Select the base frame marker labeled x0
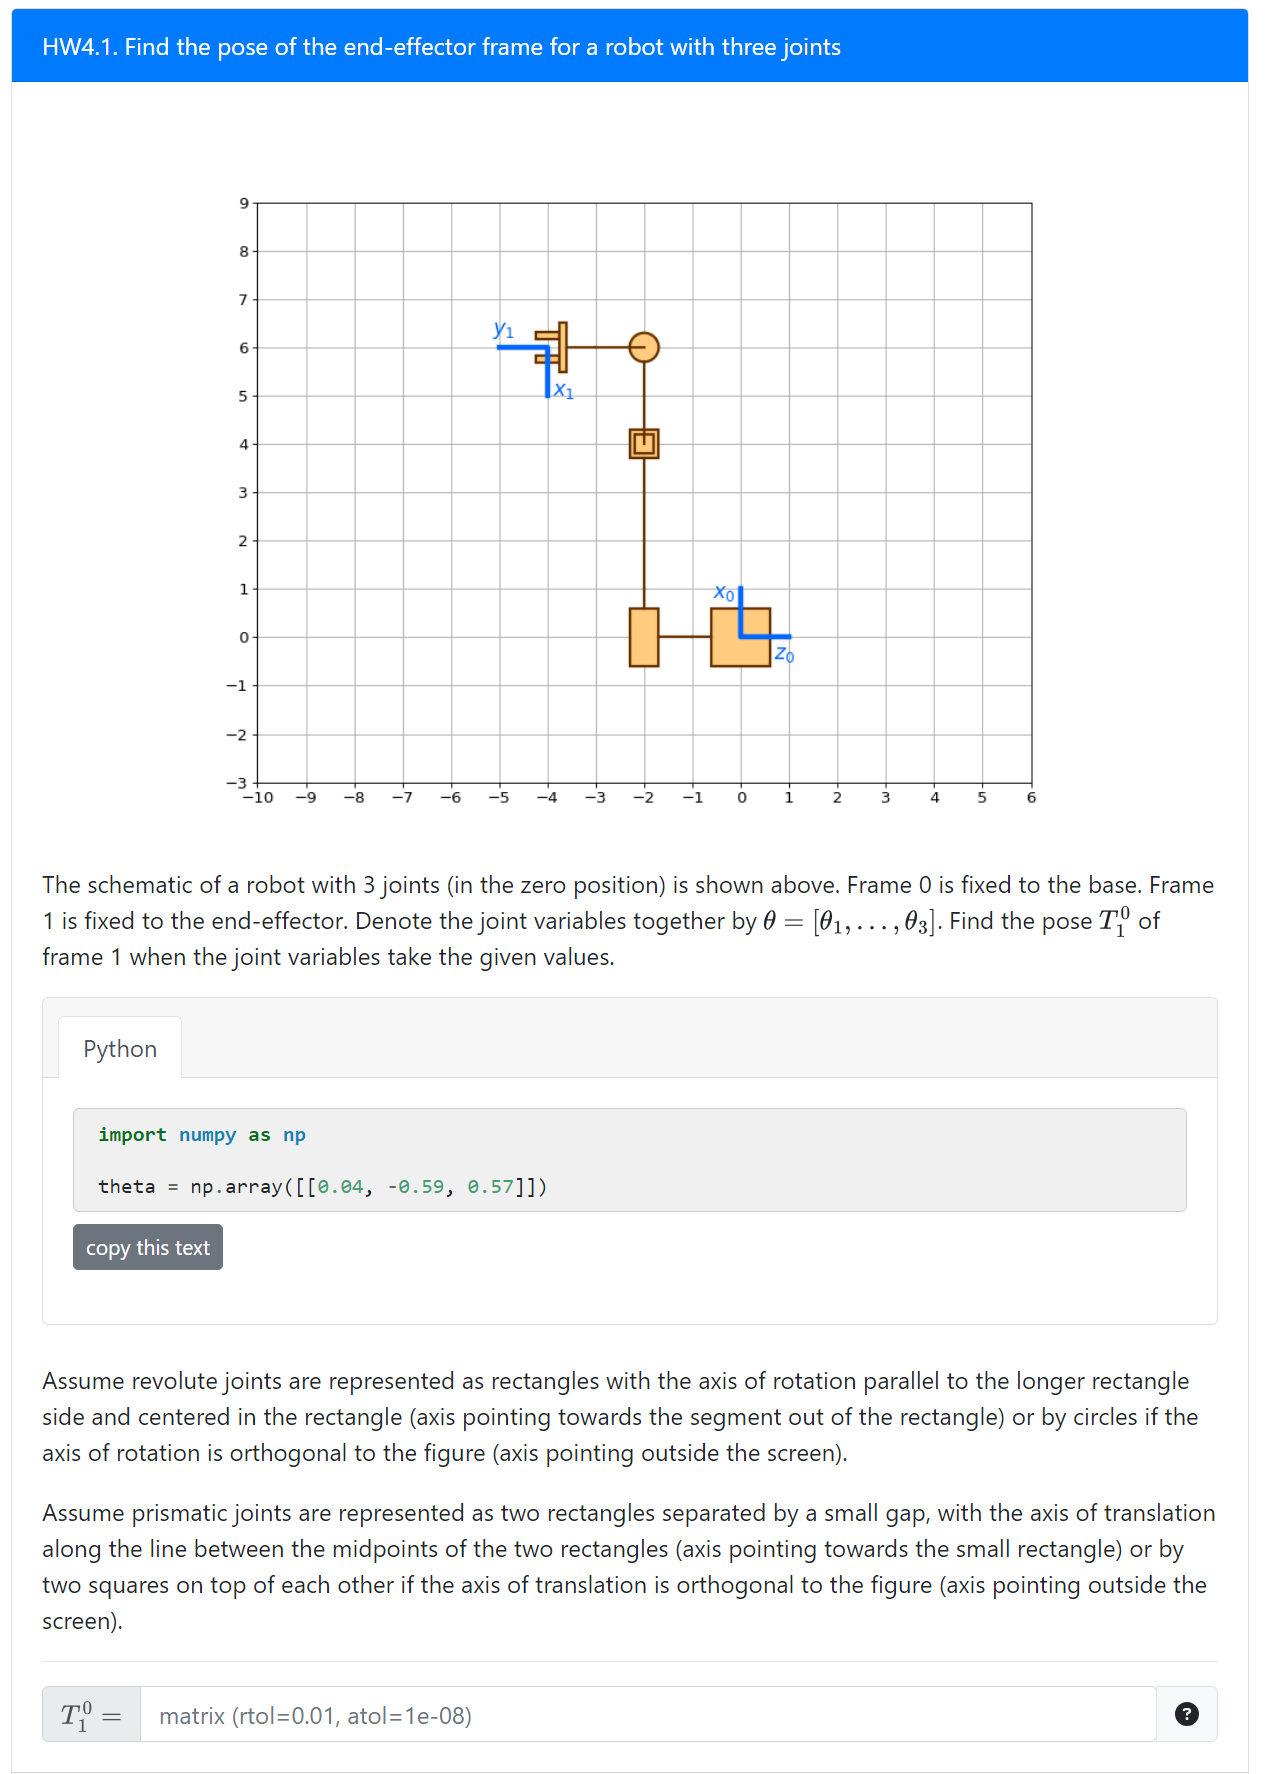The image size is (1266, 1774). (x=724, y=593)
